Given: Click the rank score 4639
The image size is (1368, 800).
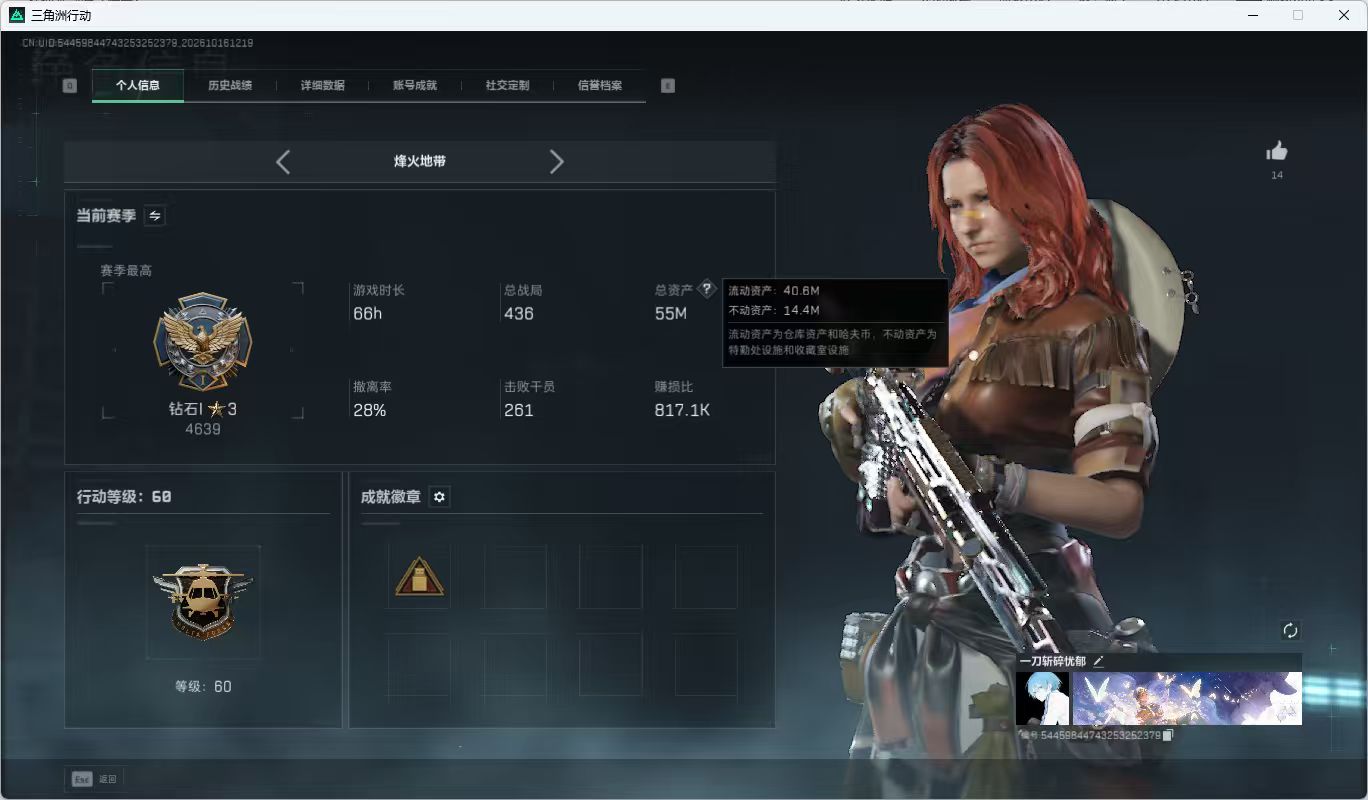Looking at the screenshot, I should pos(203,429).
